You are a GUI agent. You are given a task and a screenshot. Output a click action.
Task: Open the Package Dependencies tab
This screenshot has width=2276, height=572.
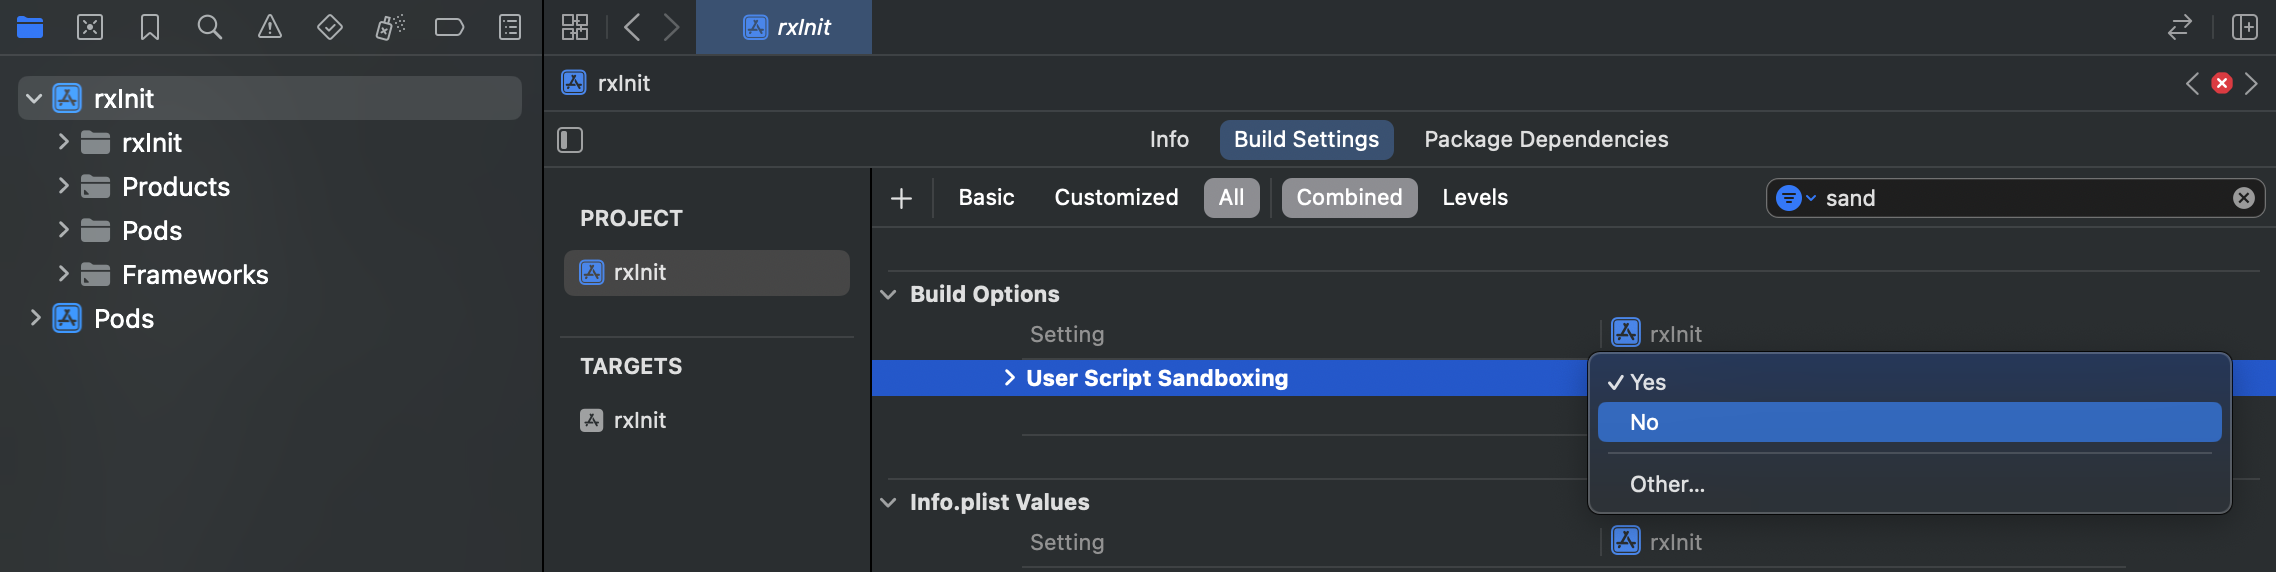pos(1545,140)
